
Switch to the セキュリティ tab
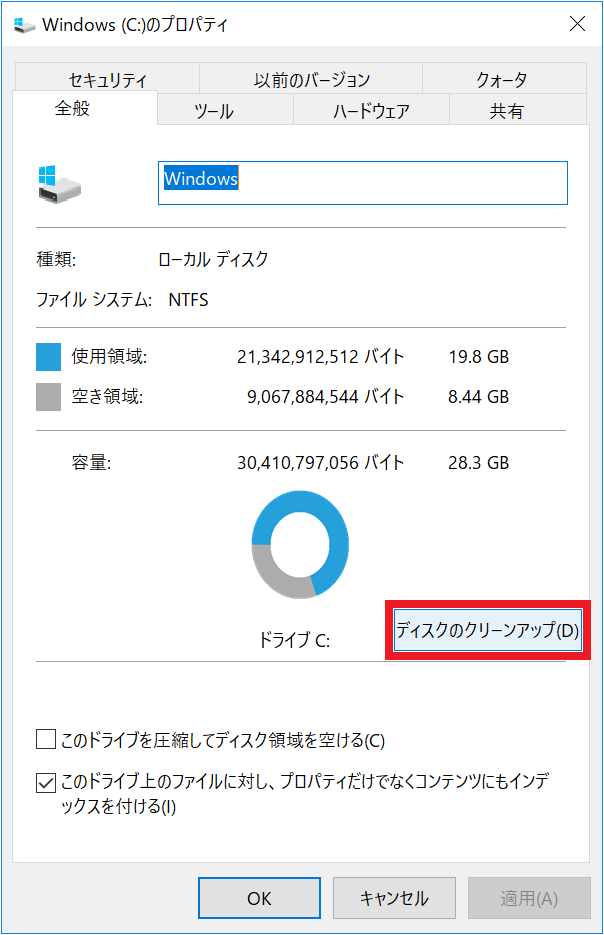coord(107,79)
